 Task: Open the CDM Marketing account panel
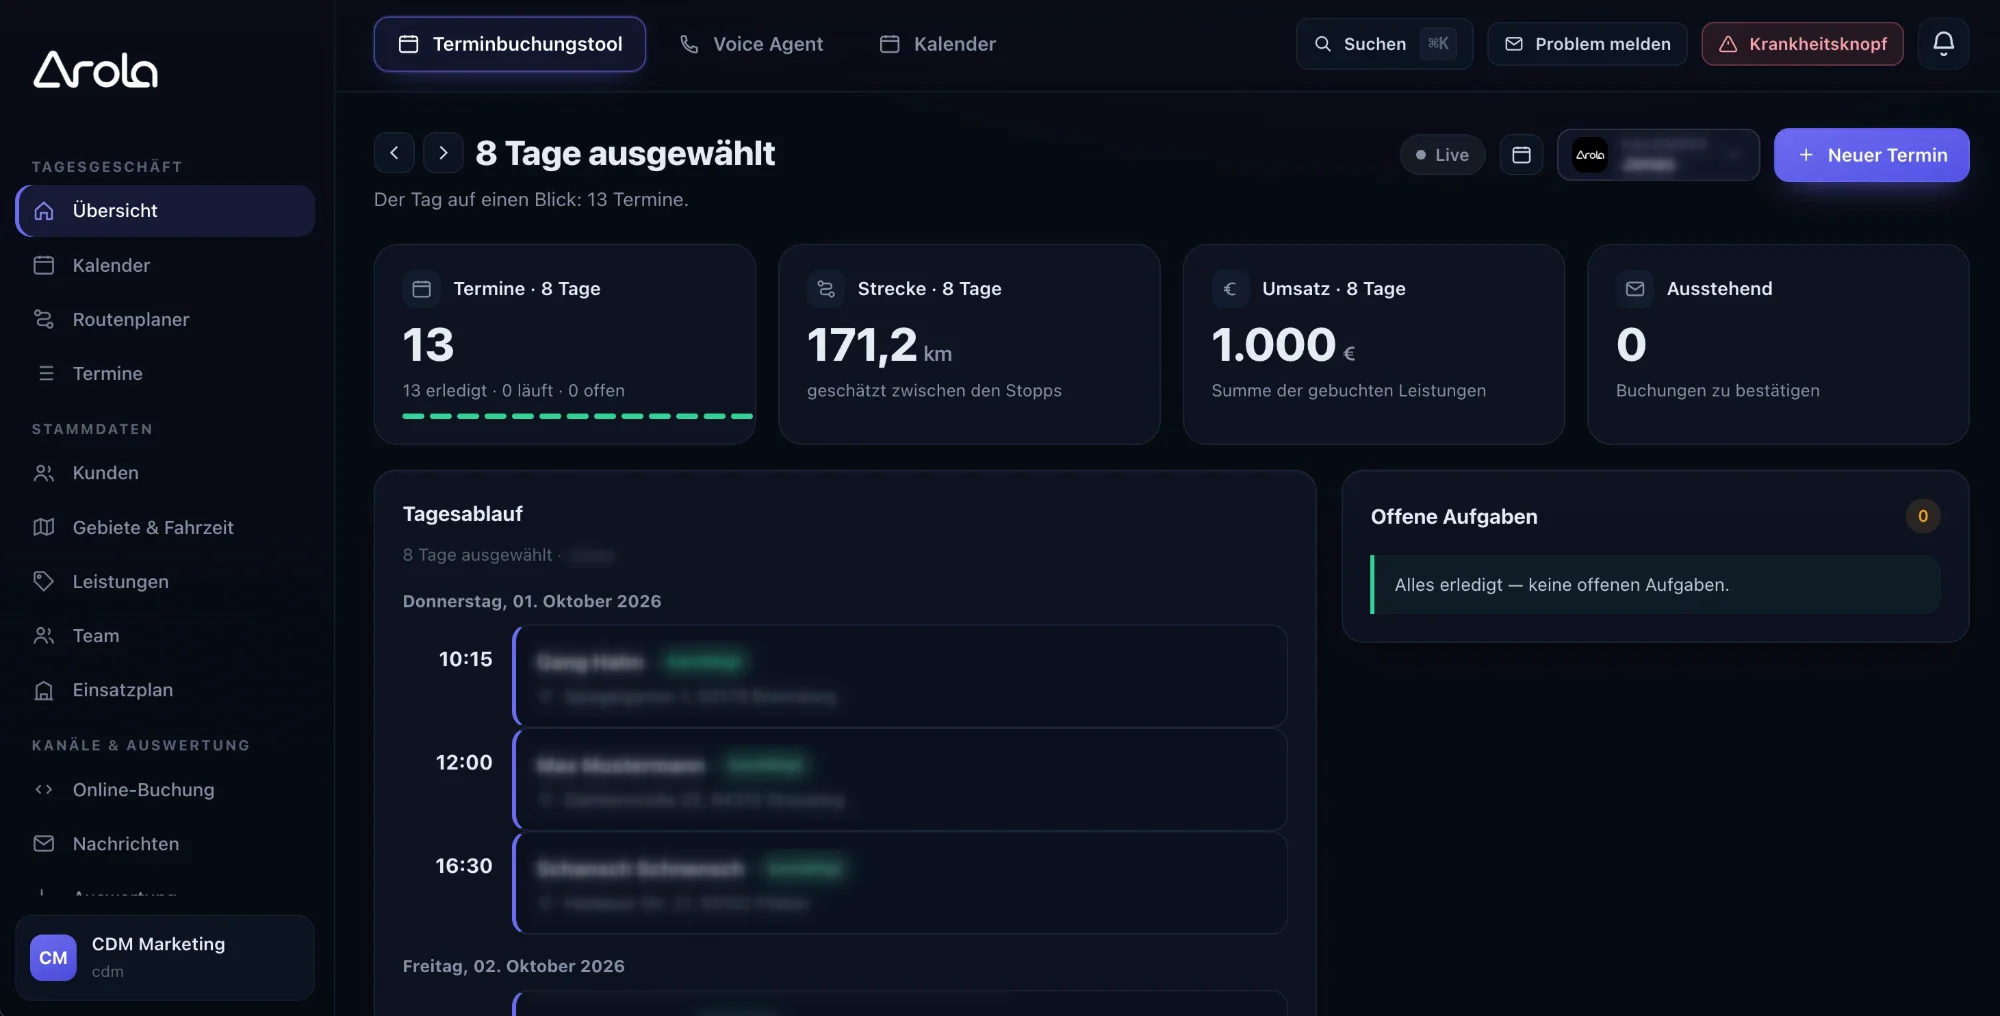(x=165, y=957)
